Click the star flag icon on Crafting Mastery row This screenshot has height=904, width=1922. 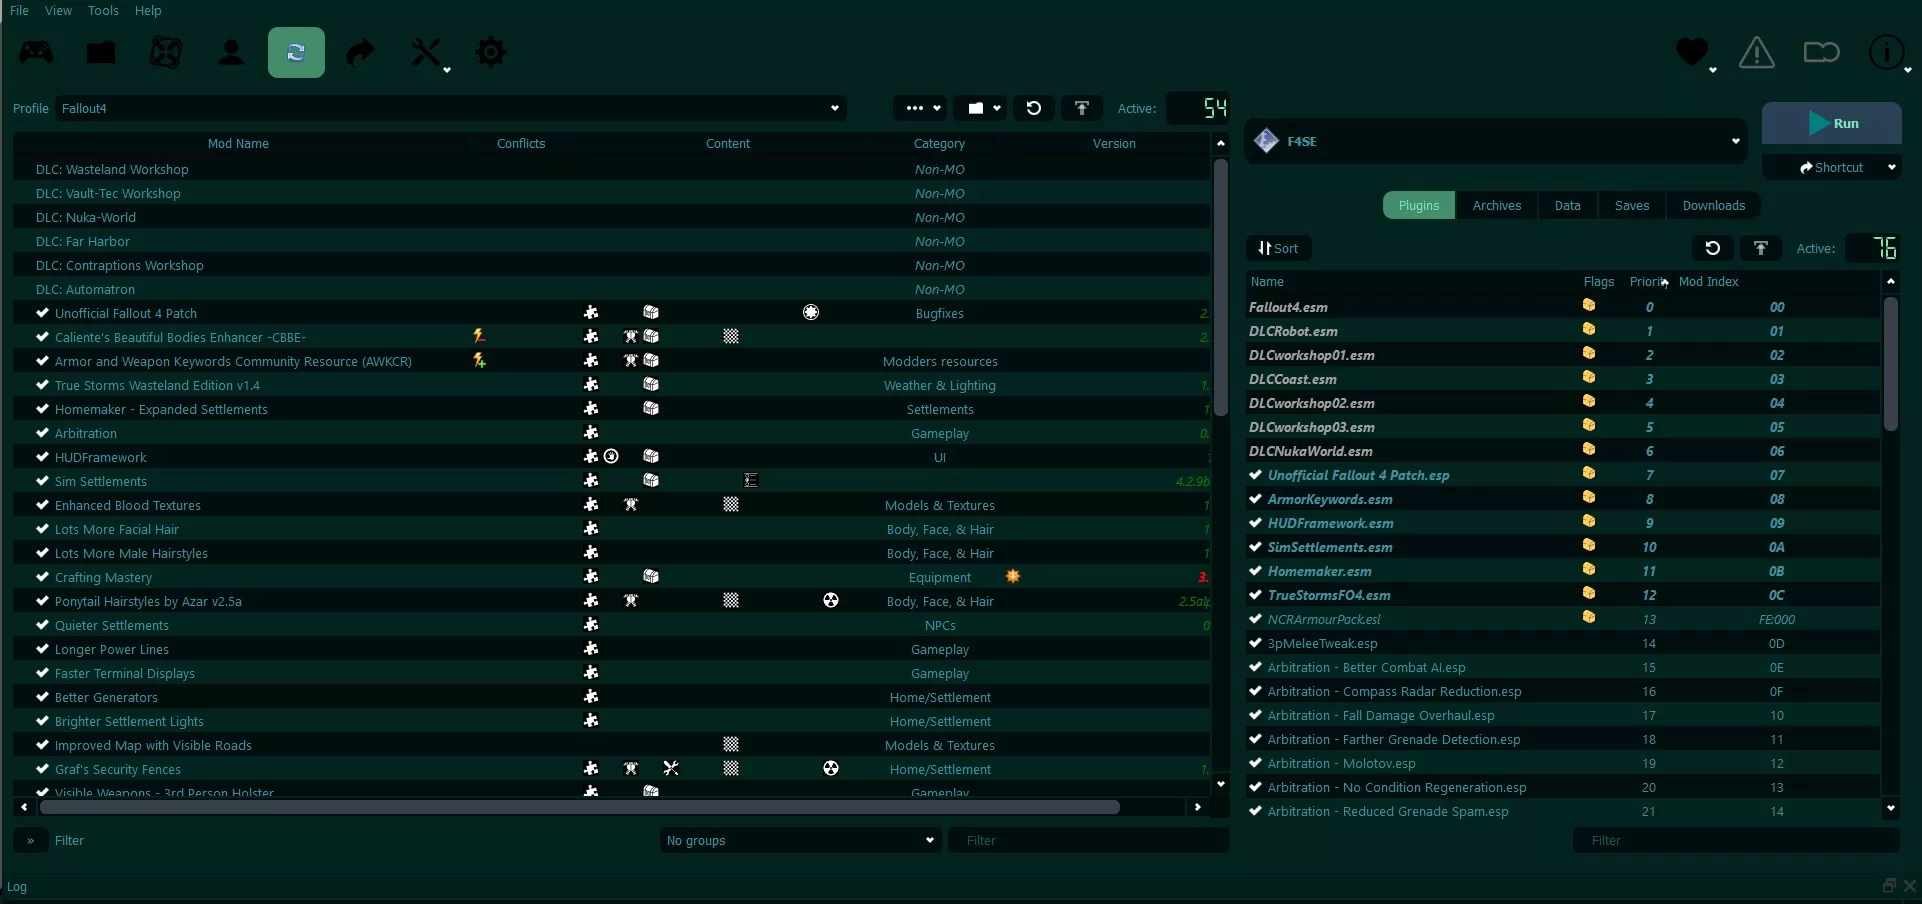pos(1013,577)
